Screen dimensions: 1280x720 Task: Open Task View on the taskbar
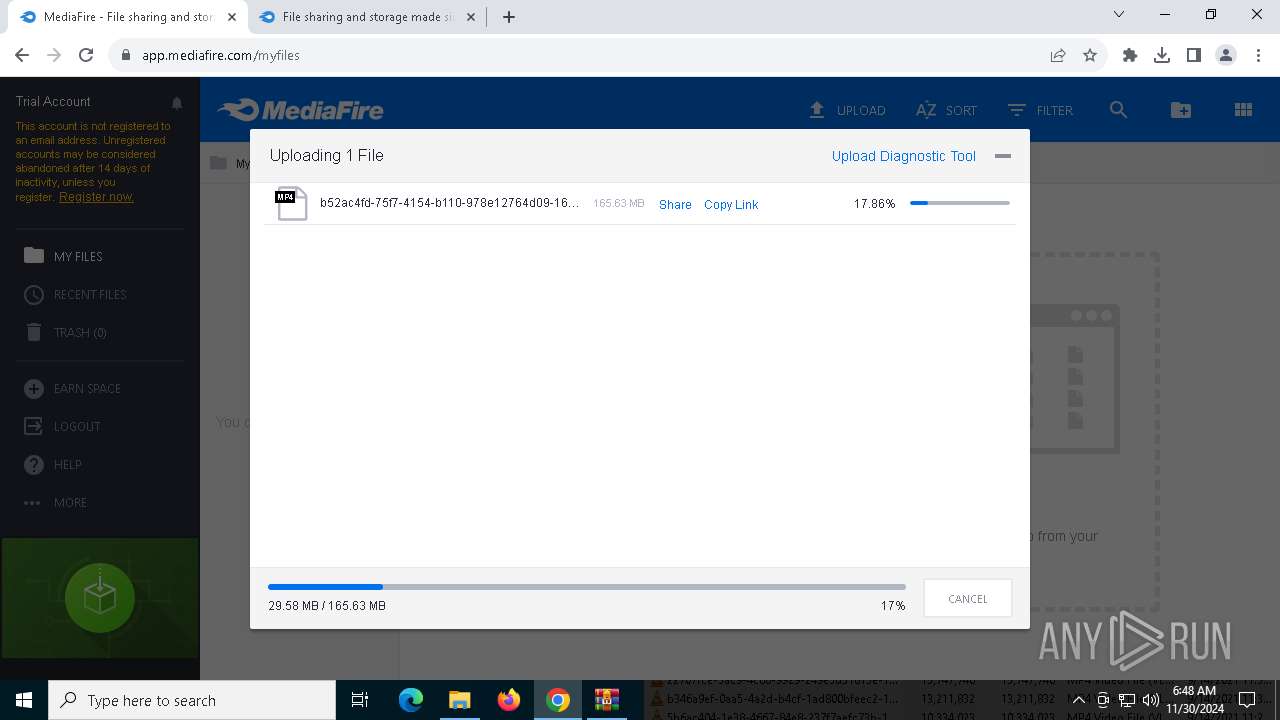coord(360,700)
